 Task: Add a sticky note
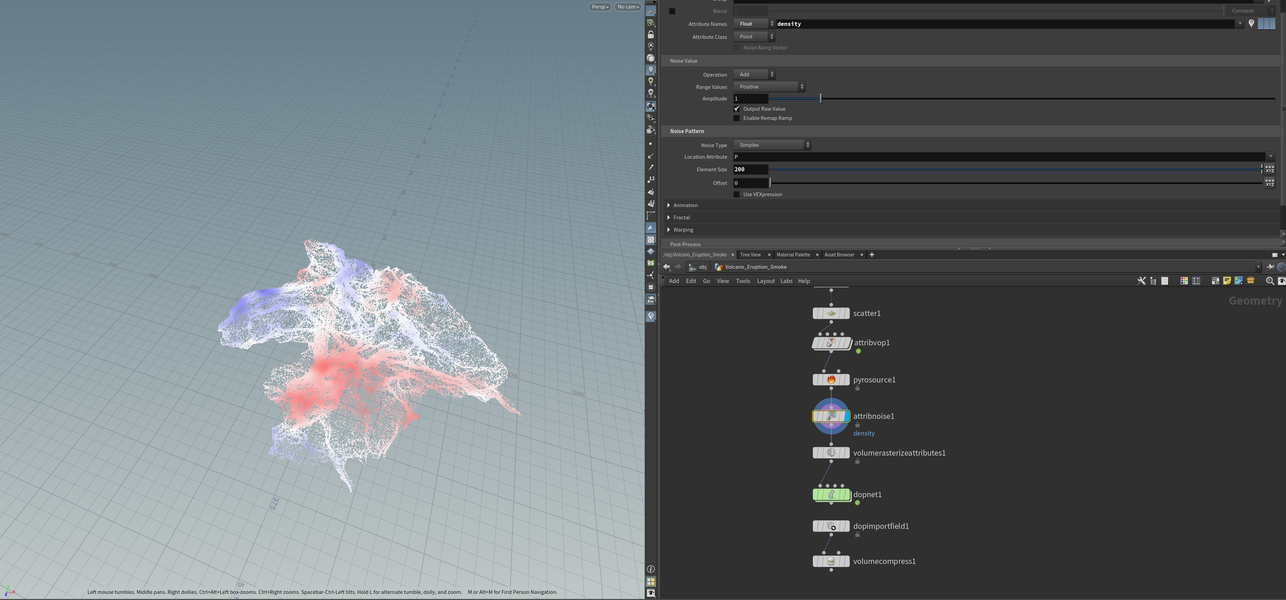pyautogui.click(x=1227, y=281)
